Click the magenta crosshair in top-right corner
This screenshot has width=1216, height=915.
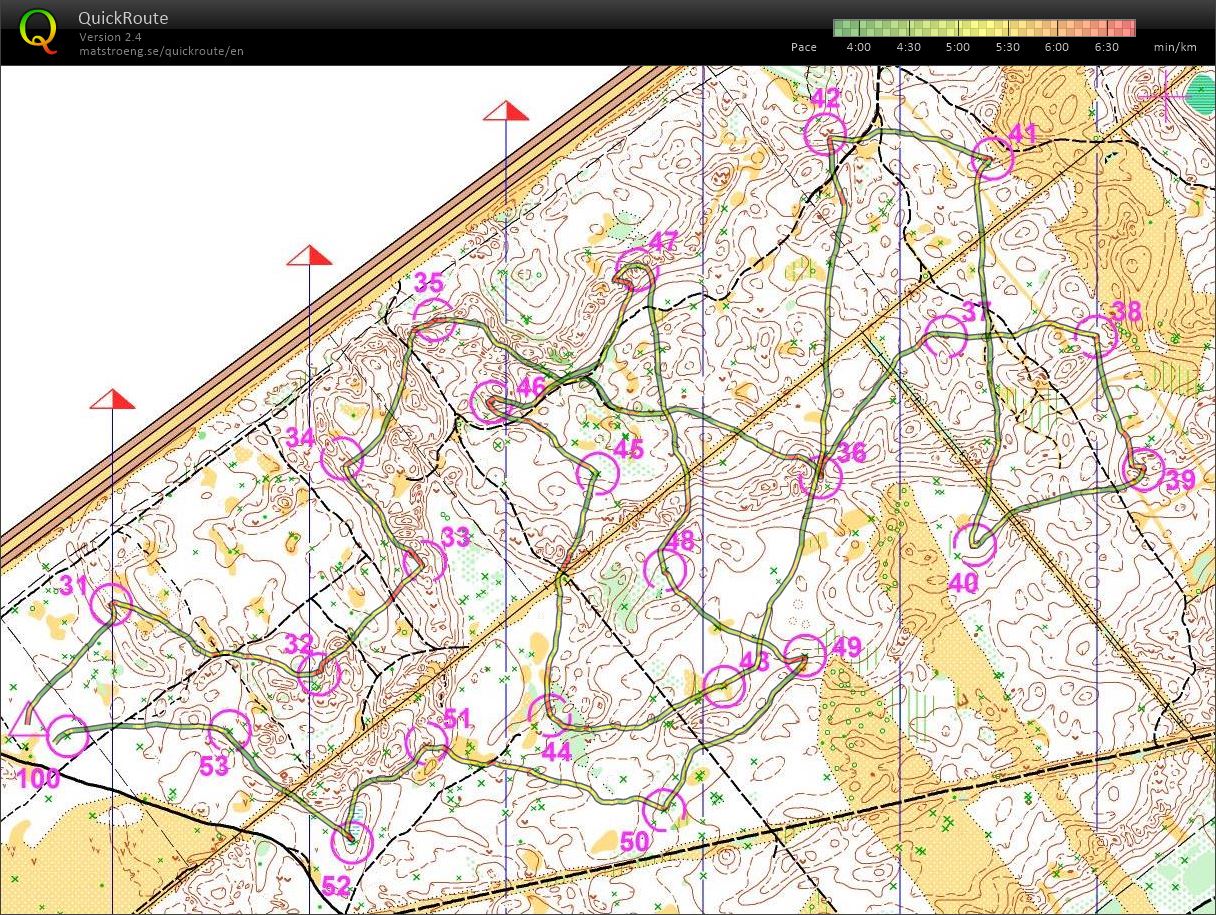pos(1167,97)
